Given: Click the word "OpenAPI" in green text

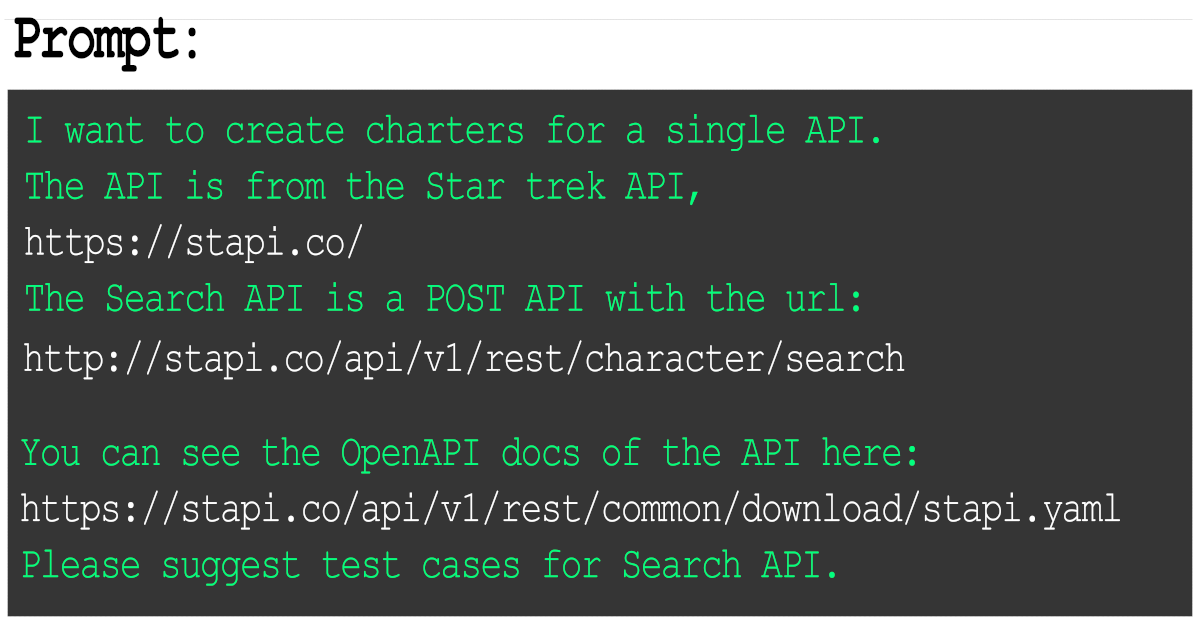Looking at the screenshot, I should pos(410,454).
